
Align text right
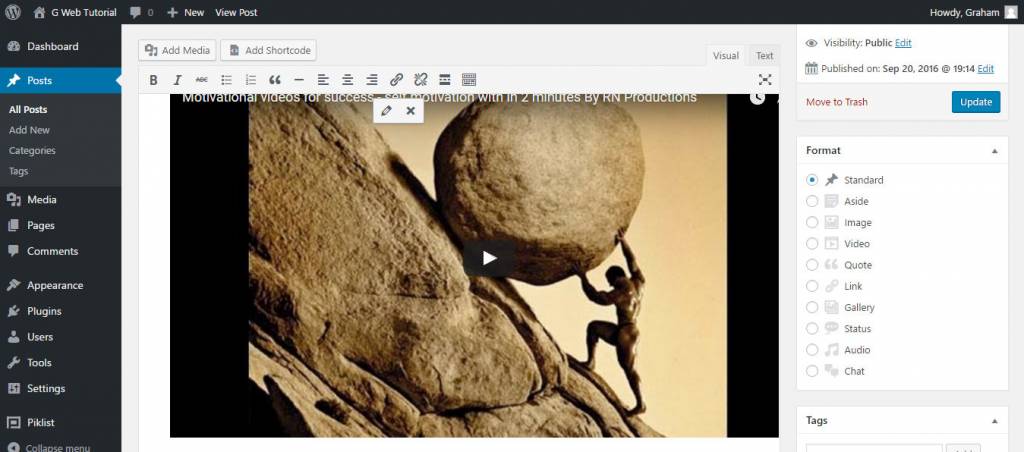[372, 80]
